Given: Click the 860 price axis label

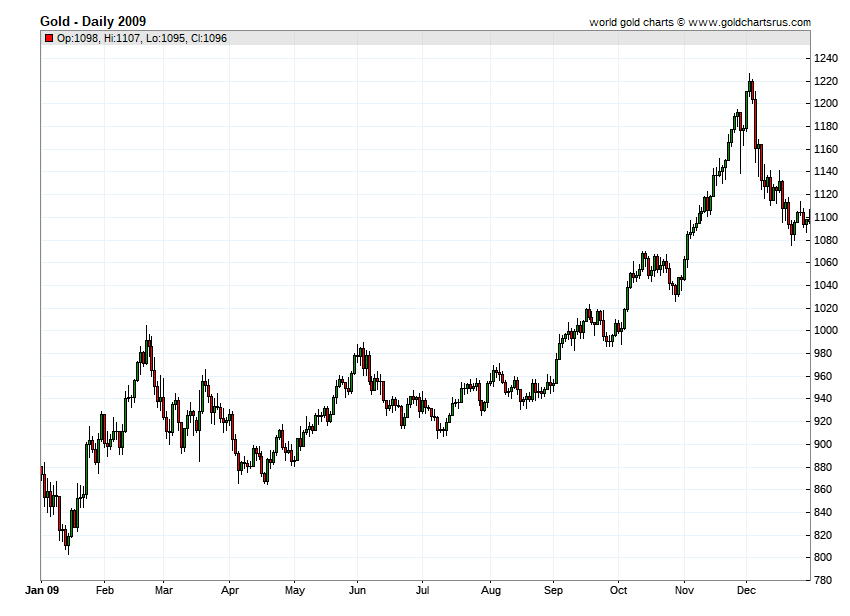Looking at the screenshot, I should point(823,489).
